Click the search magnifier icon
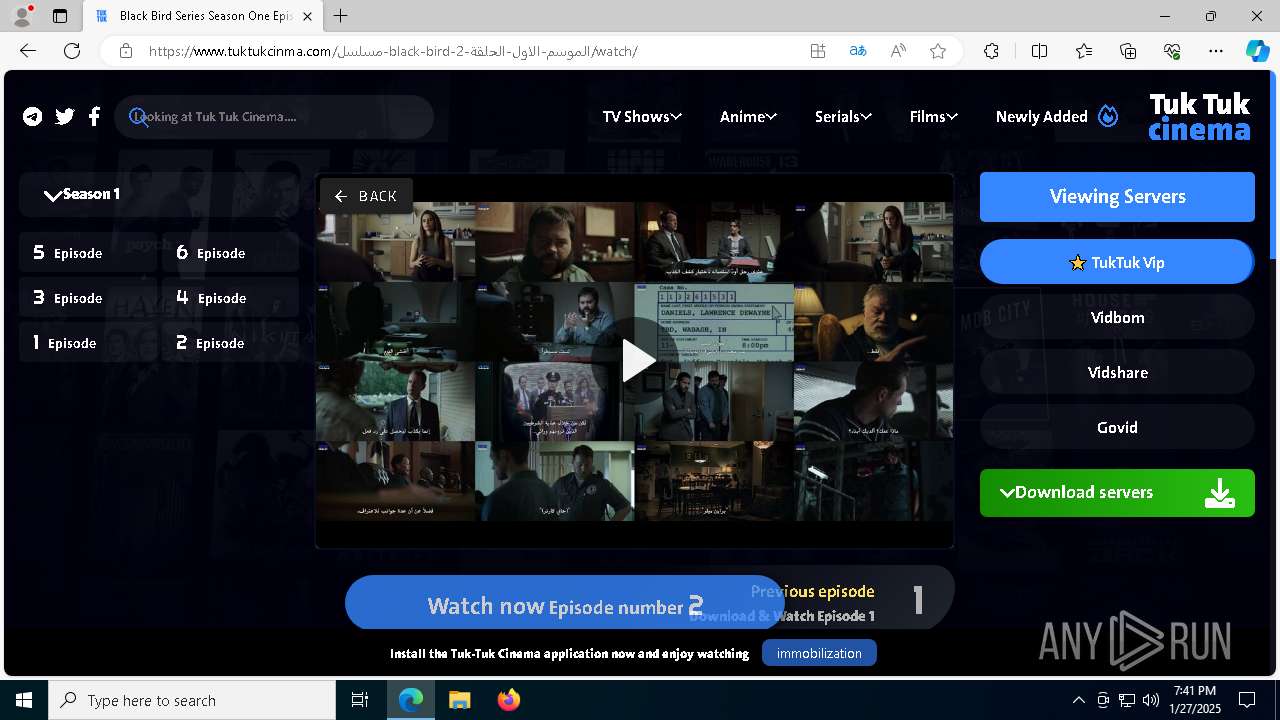This screenshot has width=1280, height=720. point(138,117)
